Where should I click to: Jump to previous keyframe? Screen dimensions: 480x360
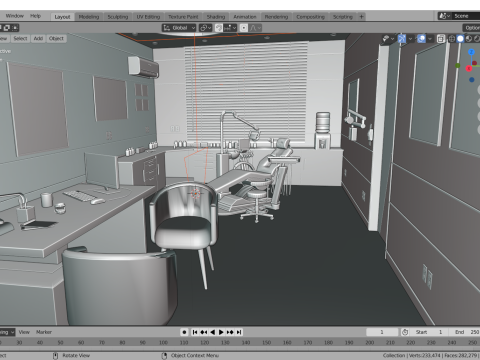click(204, 332)
